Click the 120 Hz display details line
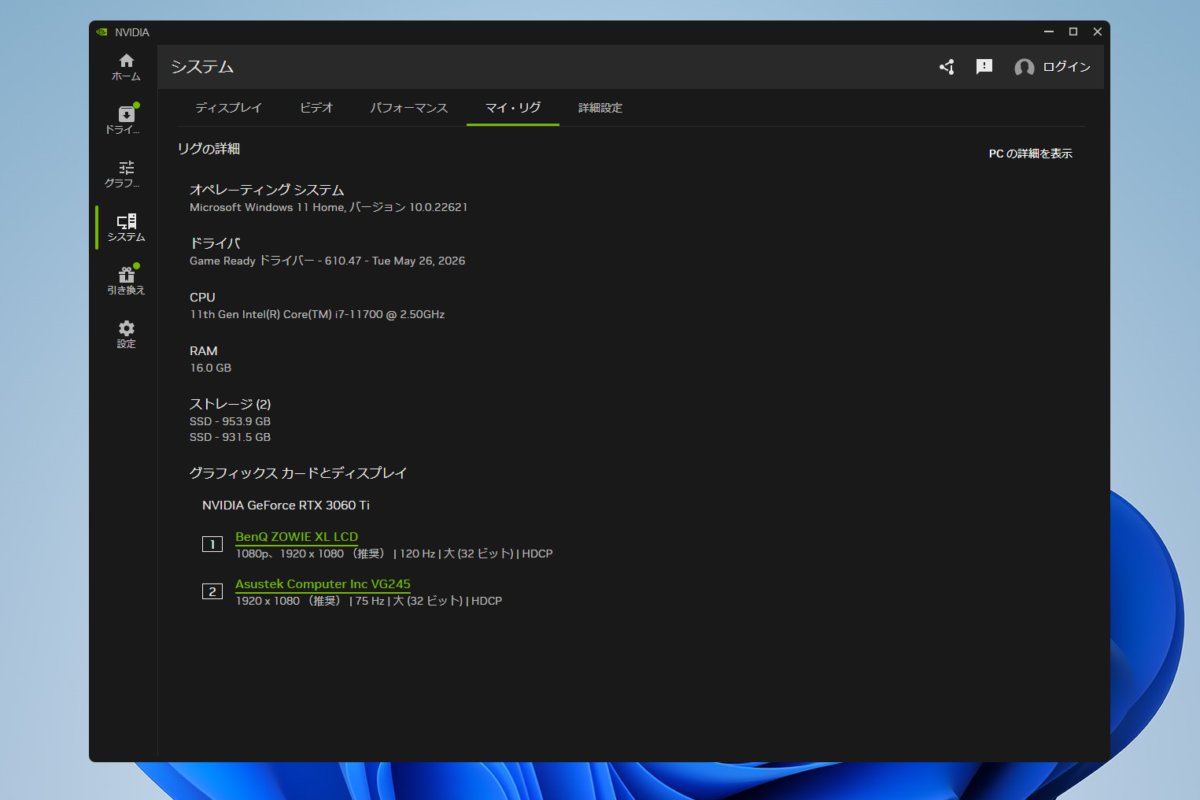Image resolution: width=1200 pixels, height=800 pixels. [394, 553]
